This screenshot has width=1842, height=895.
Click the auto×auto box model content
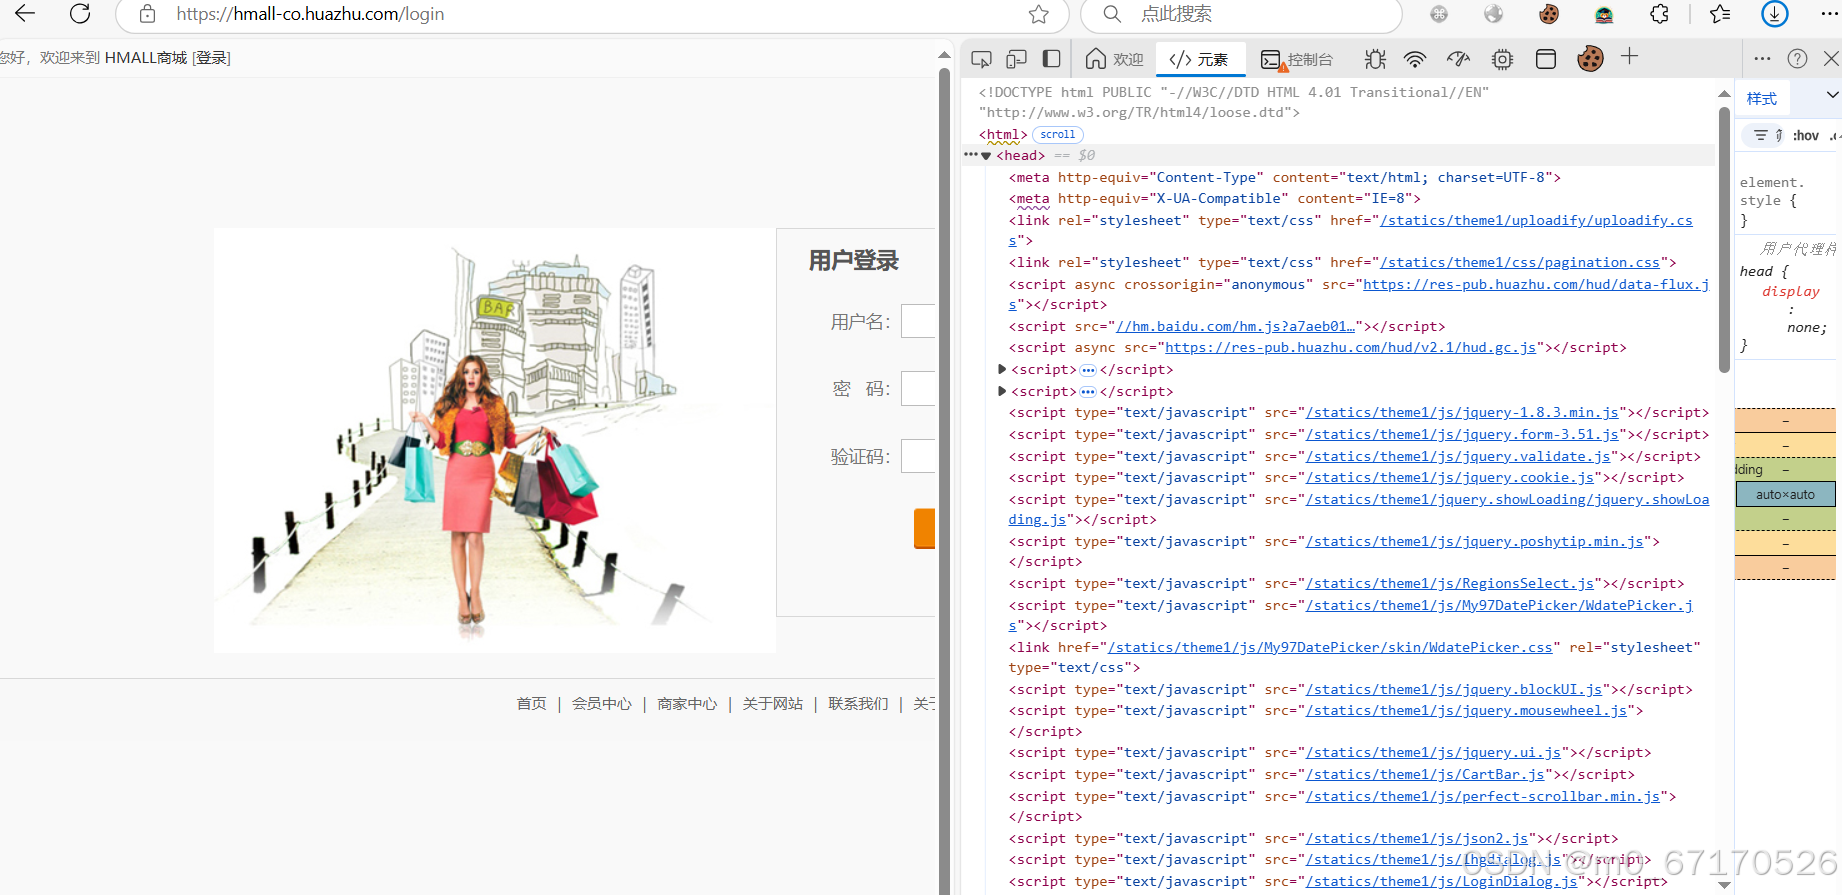(1785, 494)
